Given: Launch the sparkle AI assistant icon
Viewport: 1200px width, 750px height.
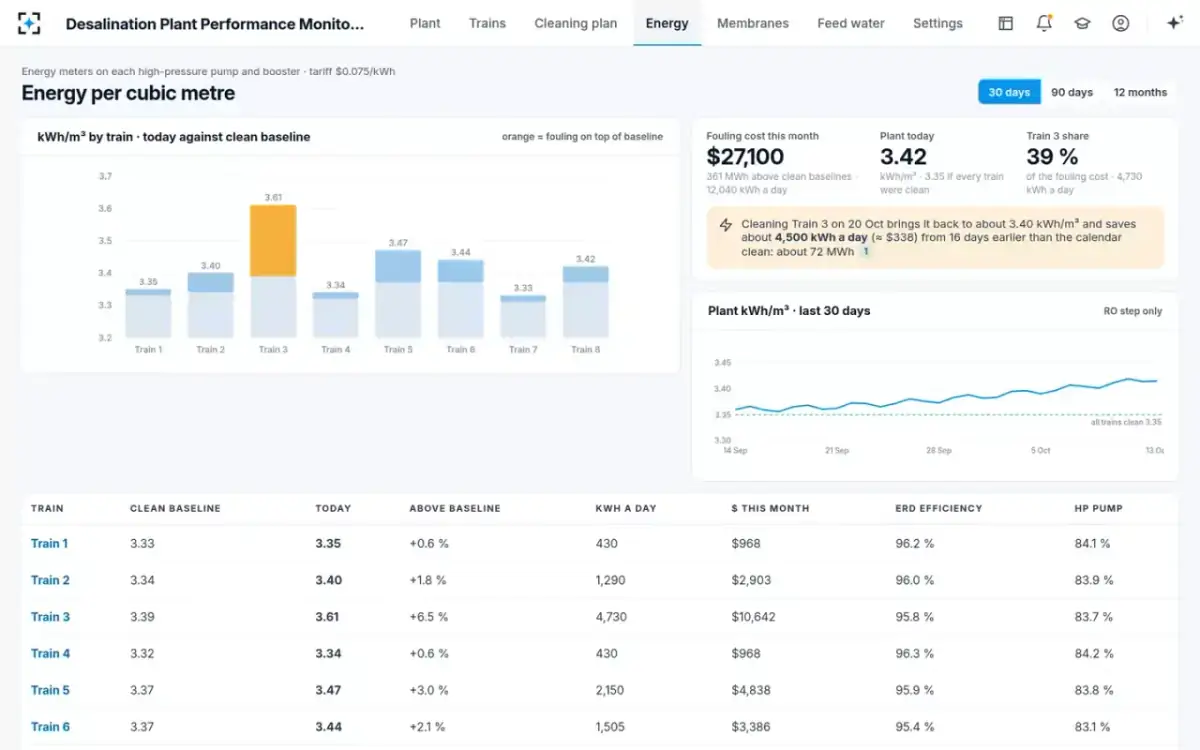Looking at the screenshot, I should [1175, 23].
